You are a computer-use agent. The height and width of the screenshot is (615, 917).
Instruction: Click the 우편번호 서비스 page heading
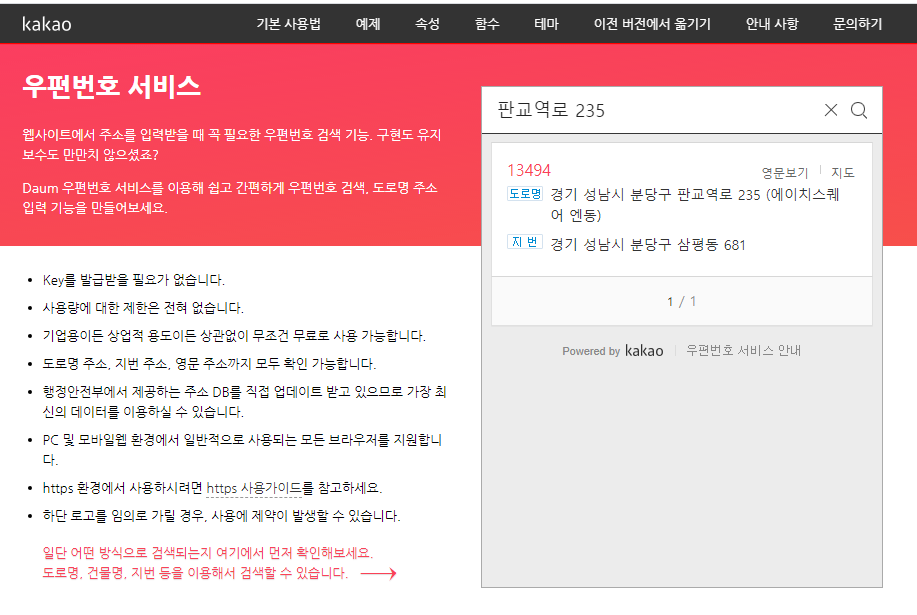click(112, 87)
